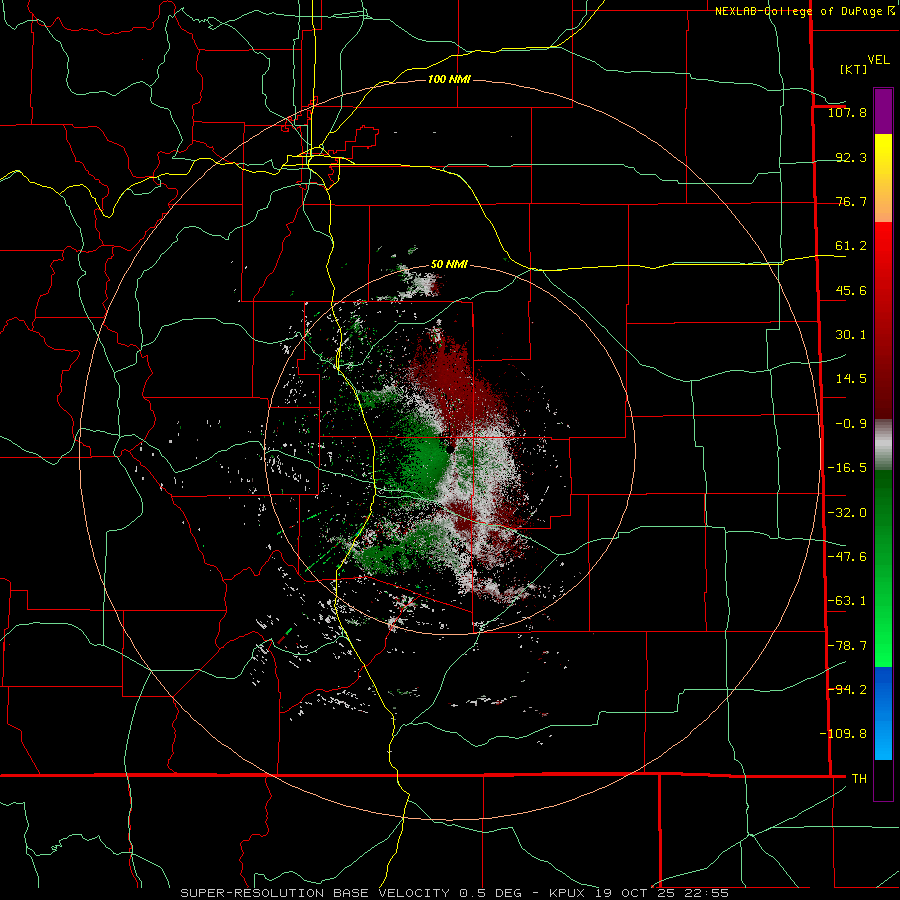Pick the purple top segment of color bar

pos(883,111)
